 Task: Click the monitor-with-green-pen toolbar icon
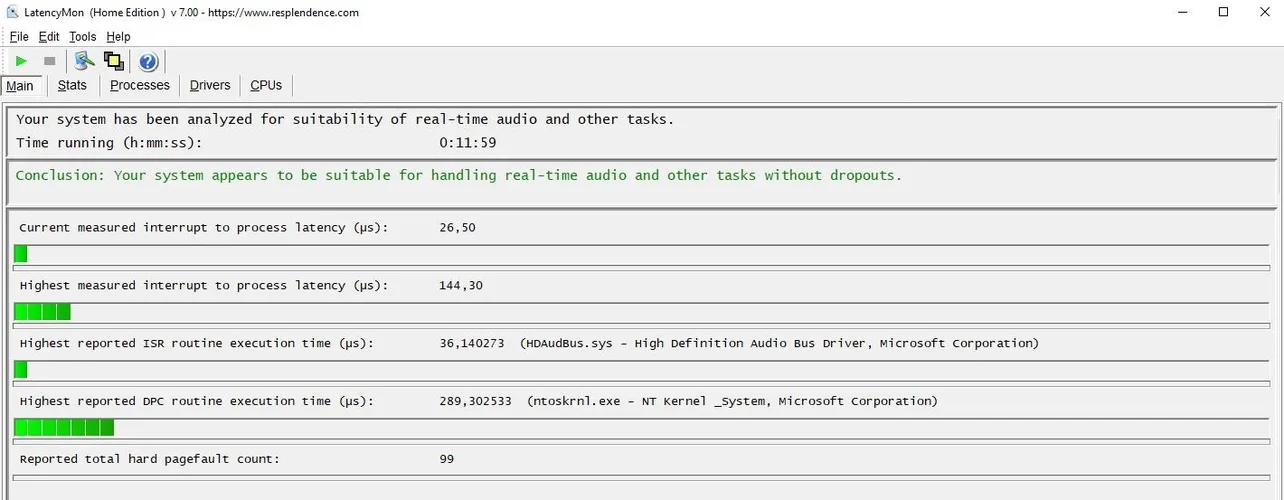tap(84, 61)
